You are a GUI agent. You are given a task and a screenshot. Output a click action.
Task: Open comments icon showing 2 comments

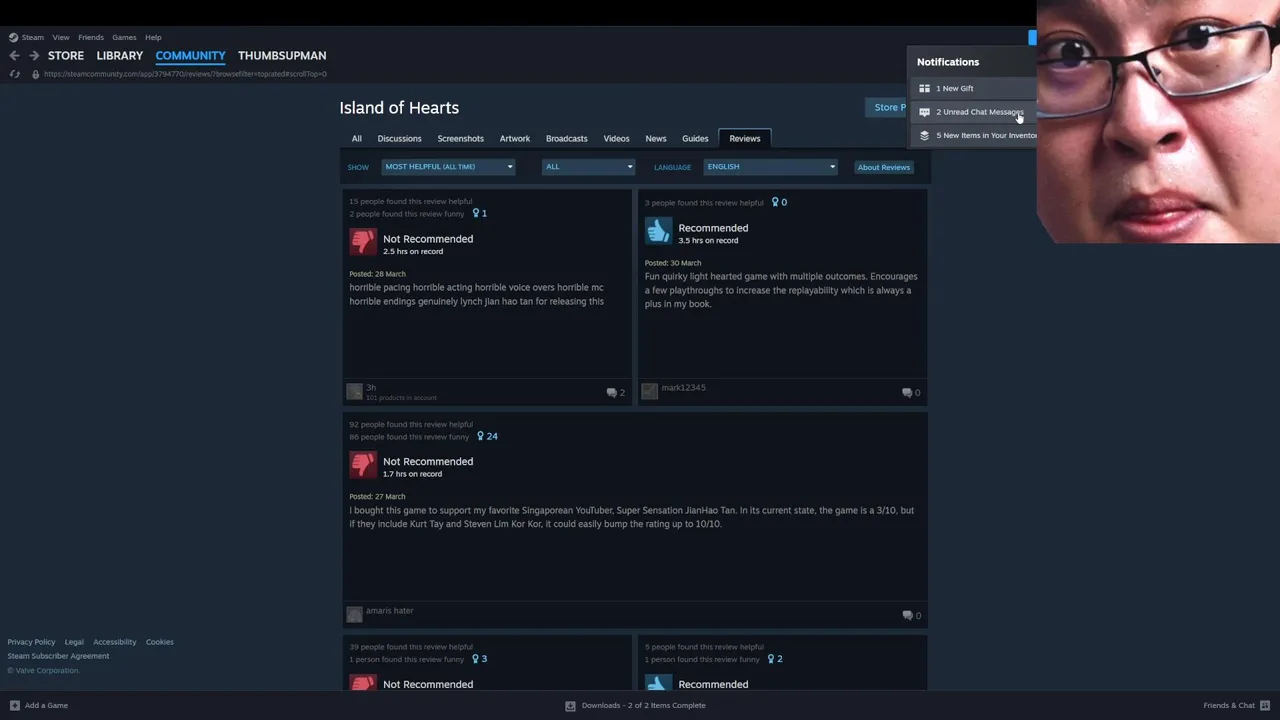point(611,393)
